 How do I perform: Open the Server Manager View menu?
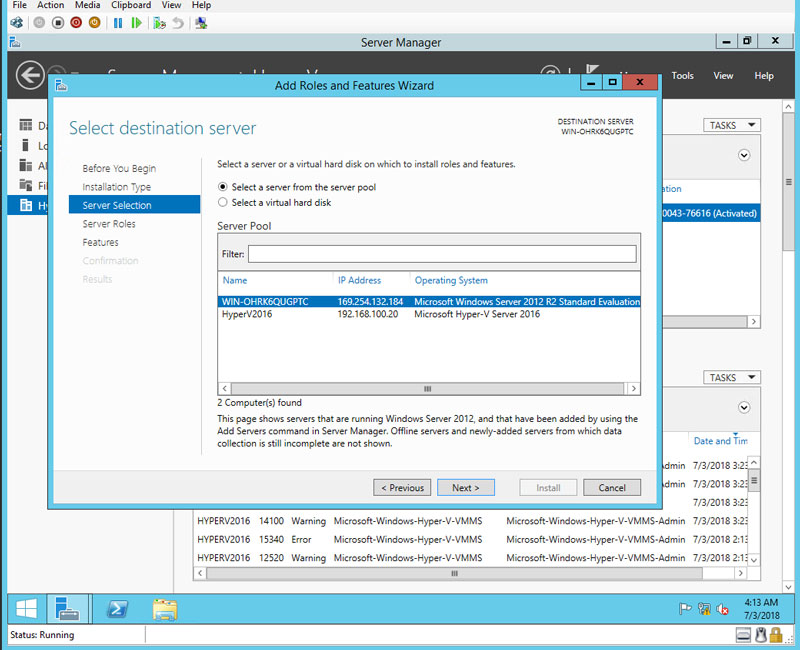[723, 76]
